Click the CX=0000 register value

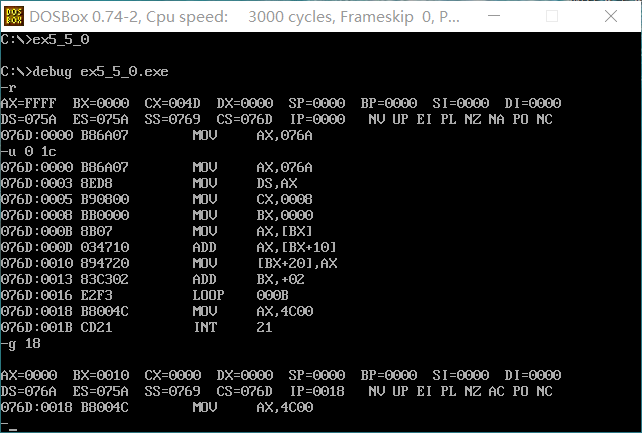pos(172,375)
